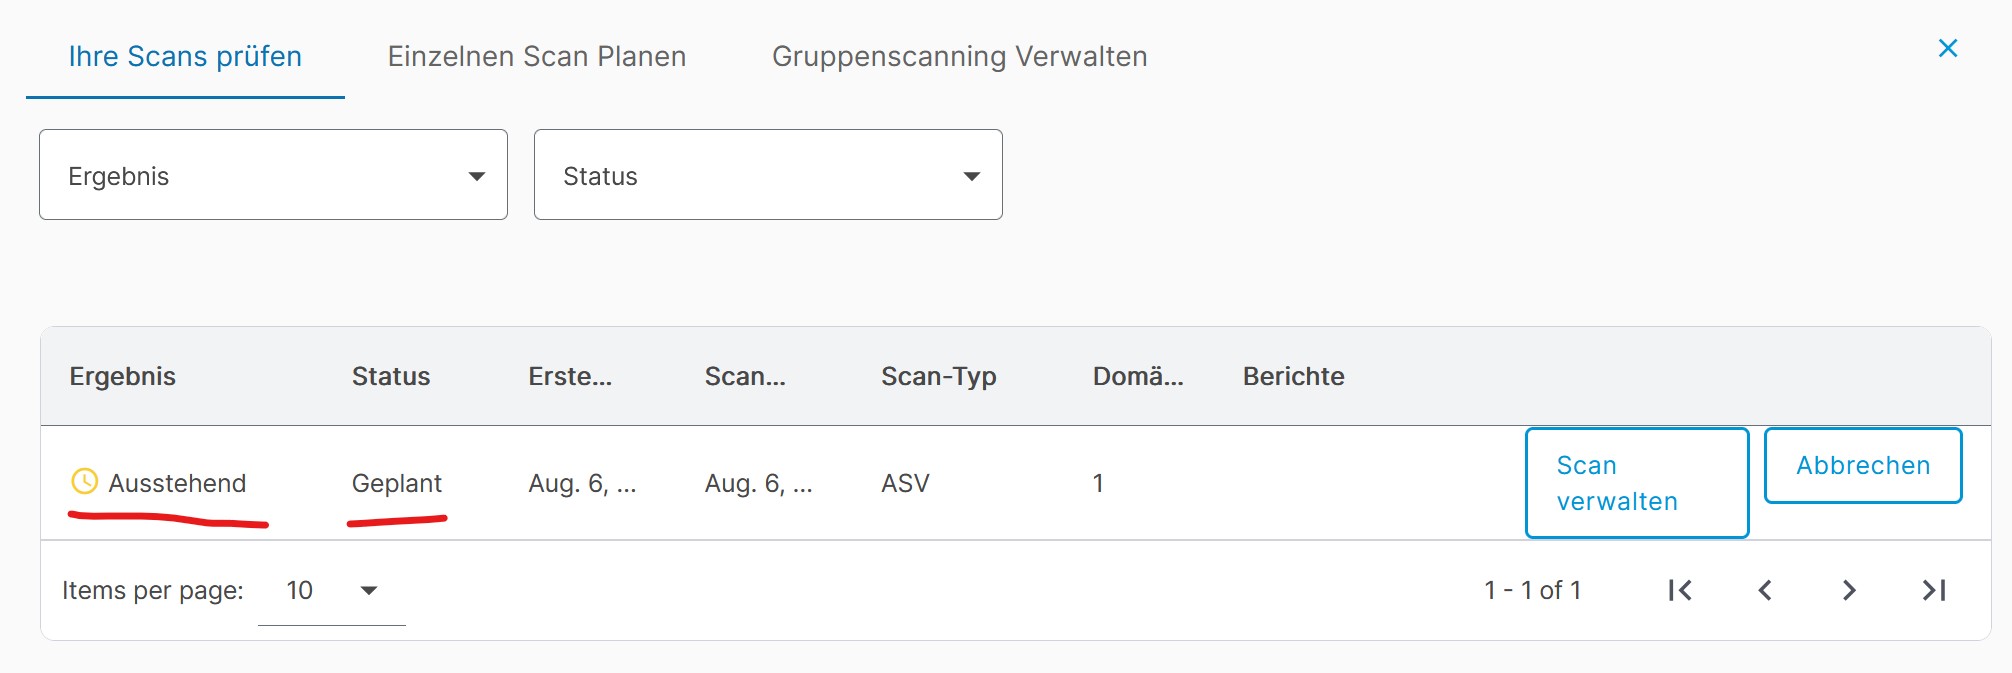Close the scan dialog with X icon
The width and height of the screenshot is (2012, 673).
(1947, 48)
